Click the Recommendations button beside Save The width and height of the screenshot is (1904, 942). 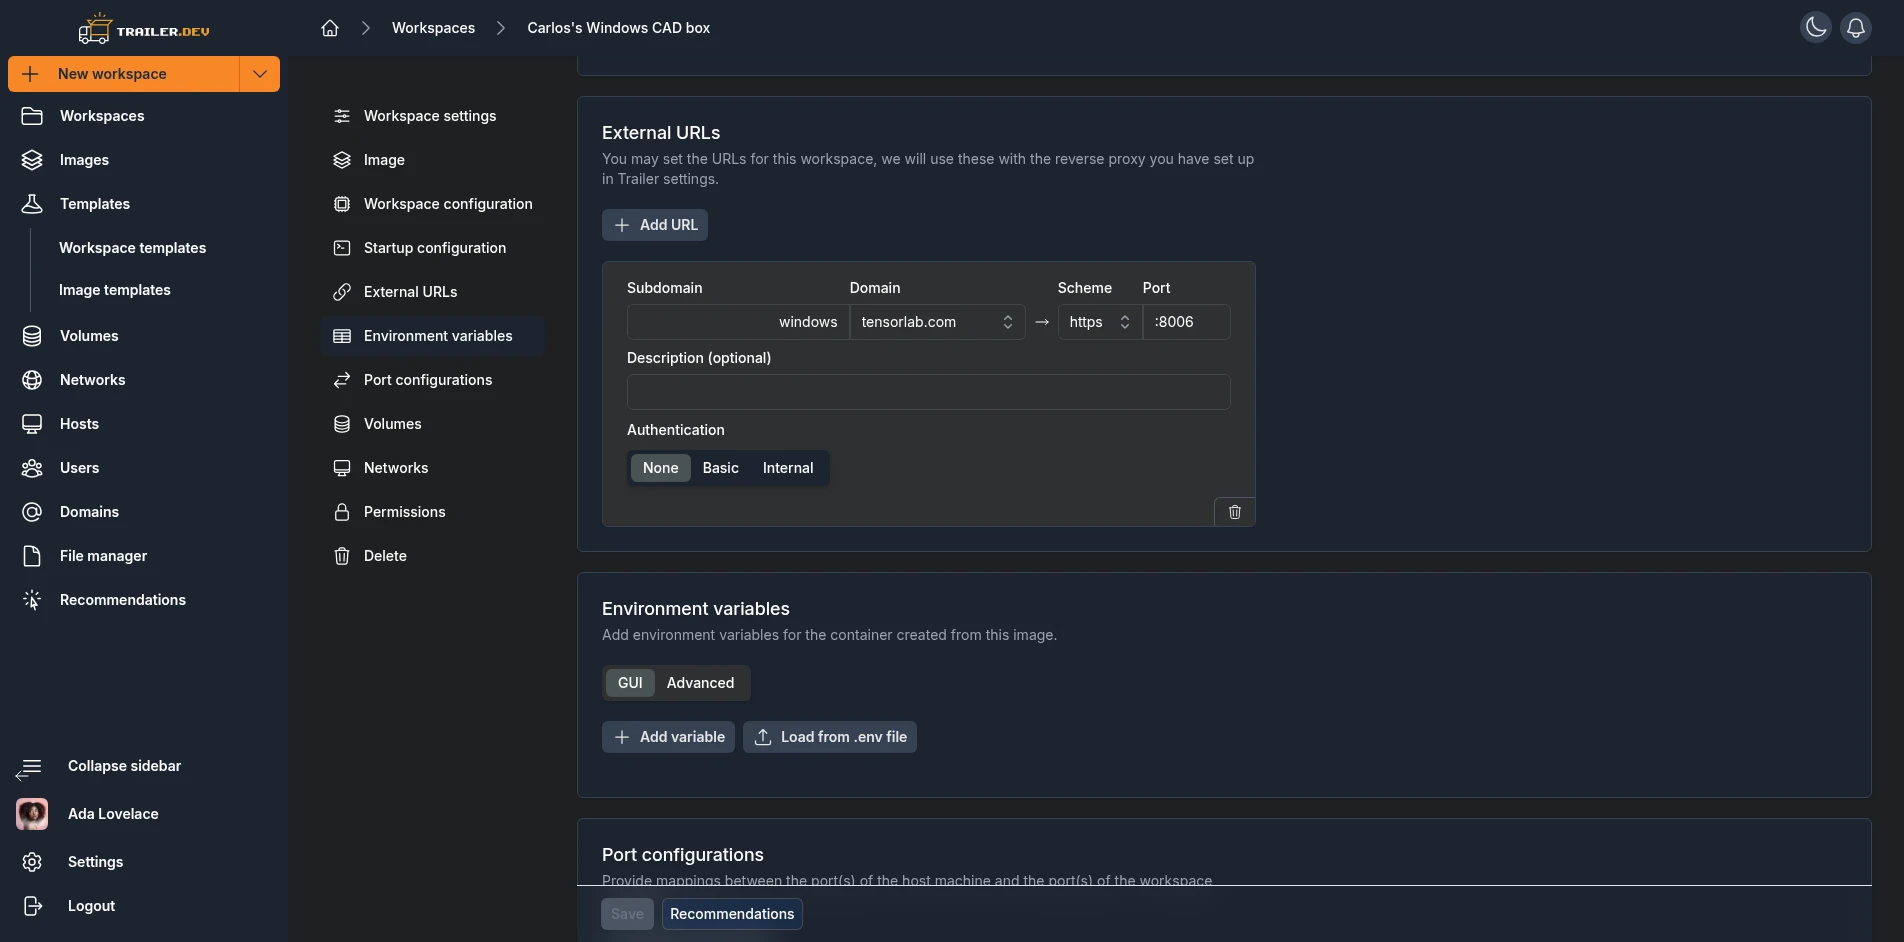click(x=732, y=914)
